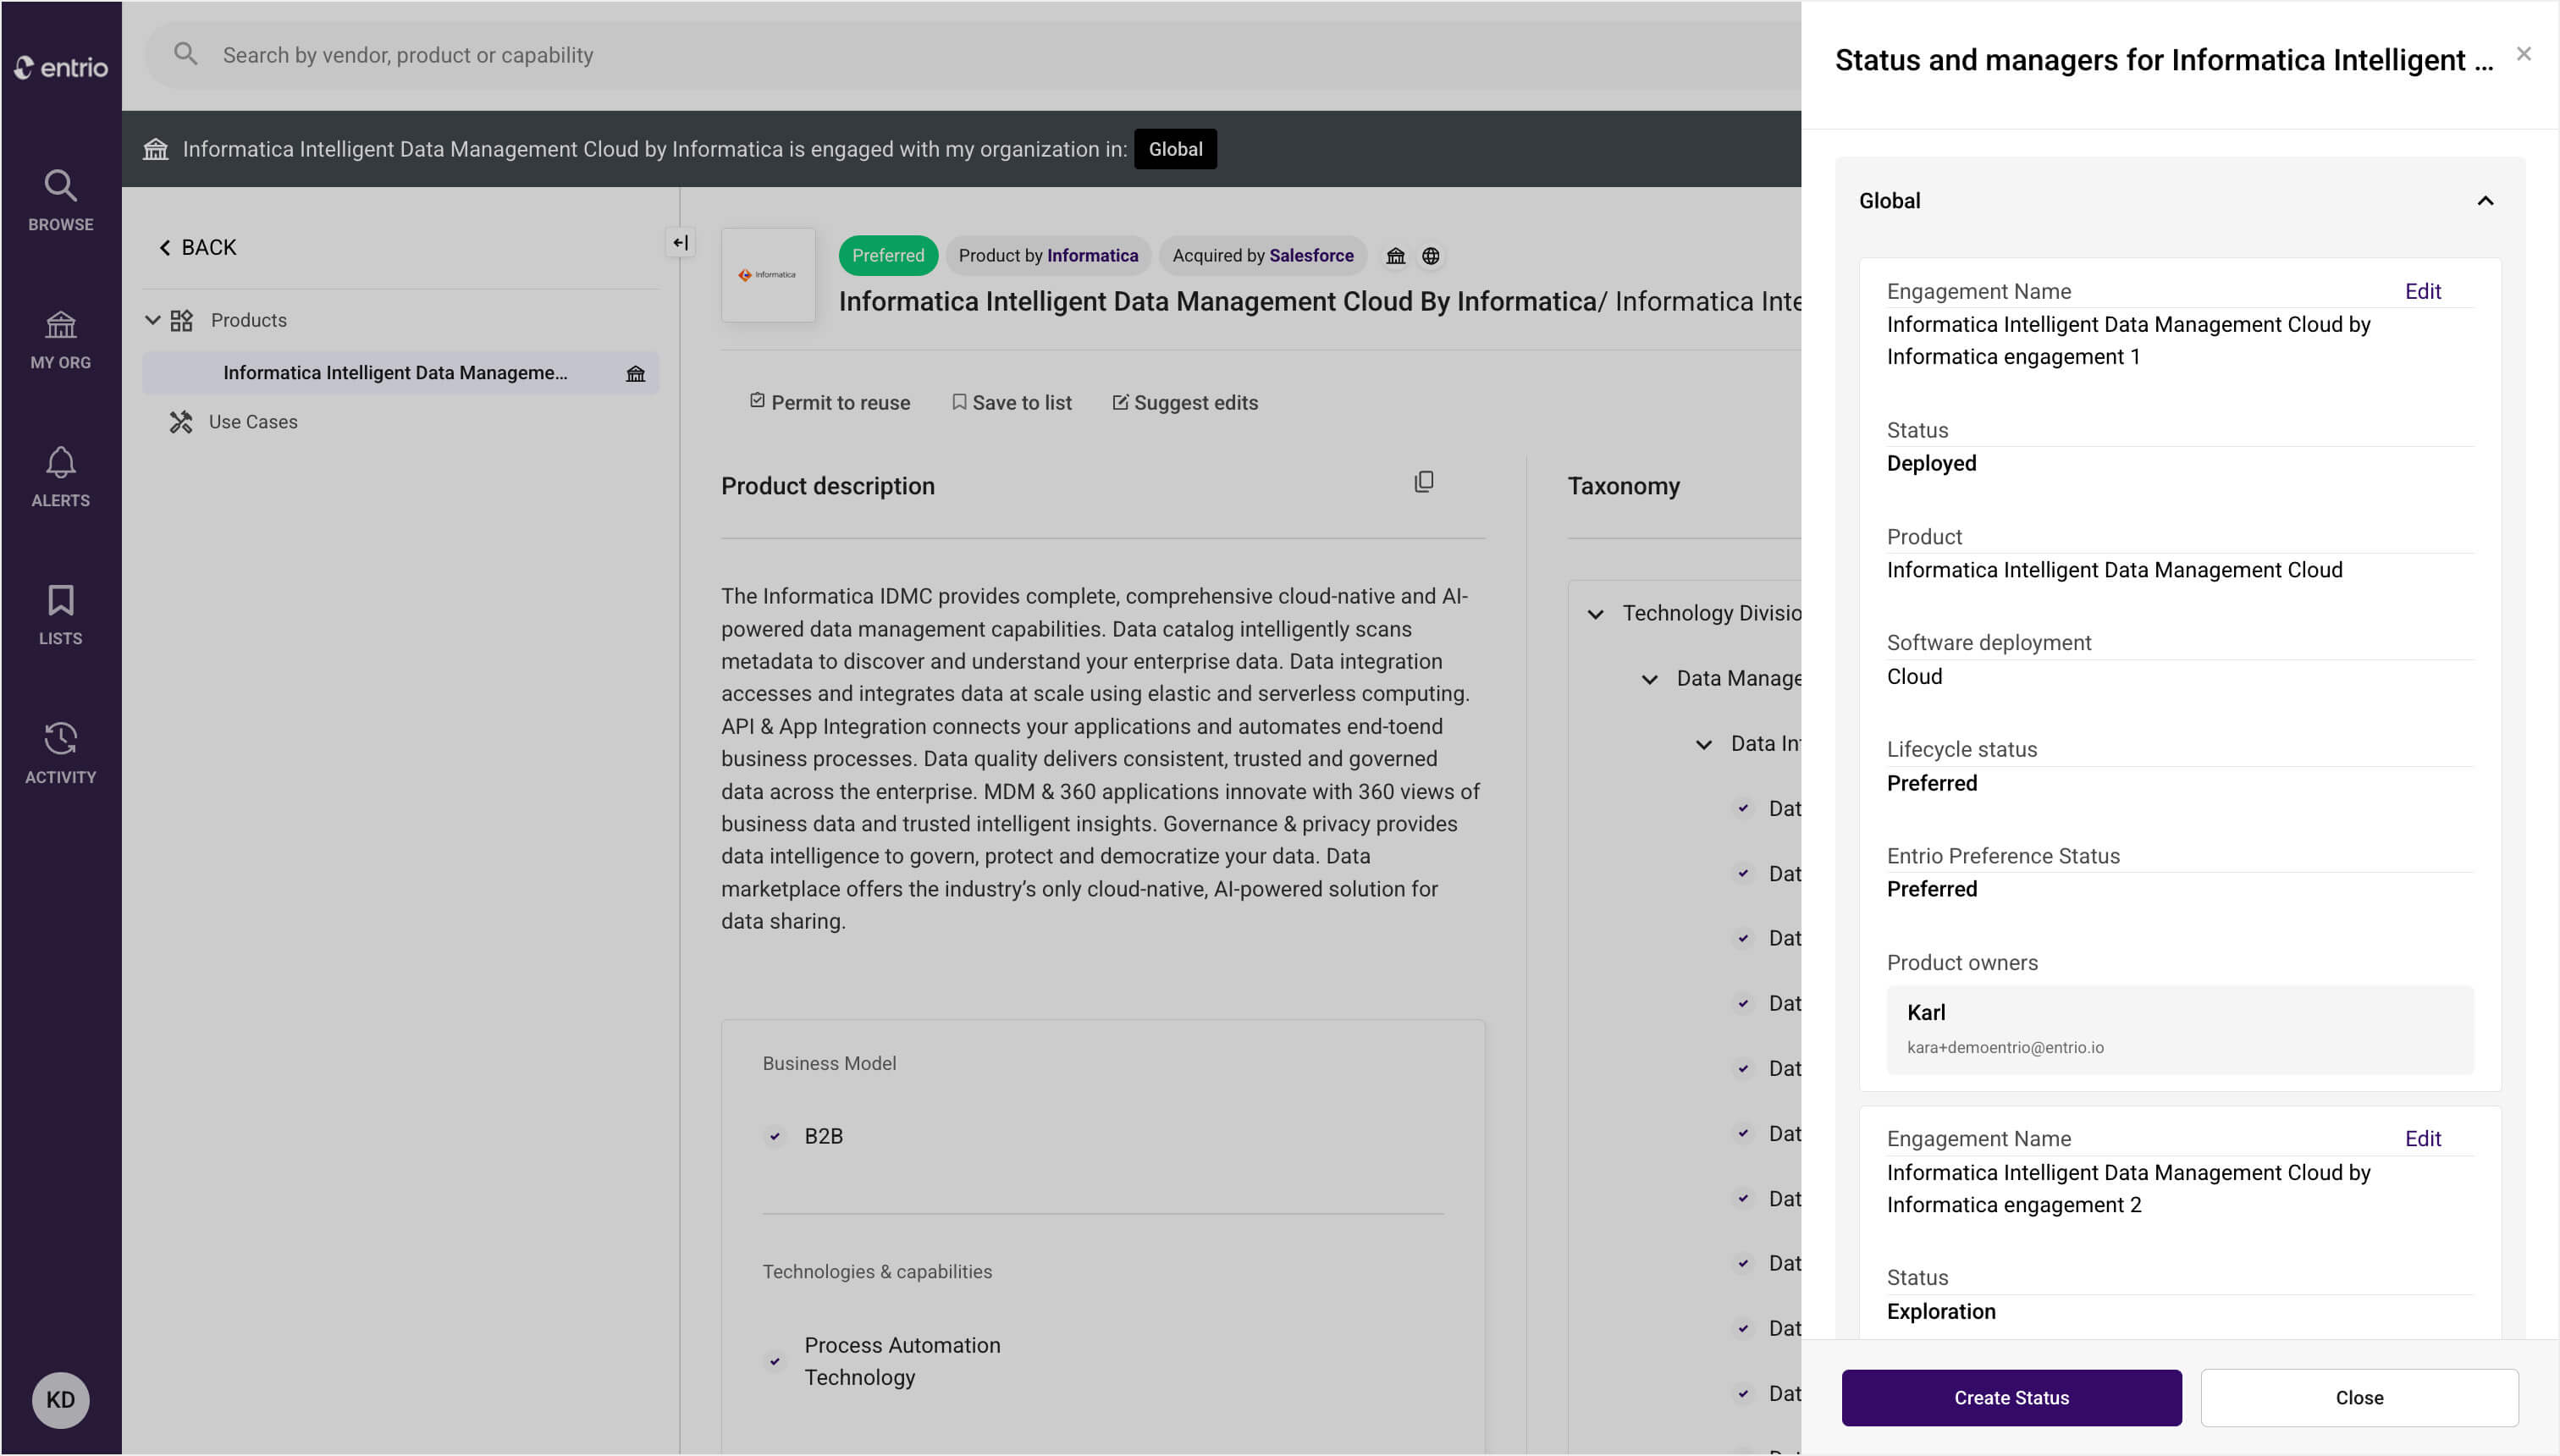
Task: Open the Activity history
Action: tap(61, 754)
